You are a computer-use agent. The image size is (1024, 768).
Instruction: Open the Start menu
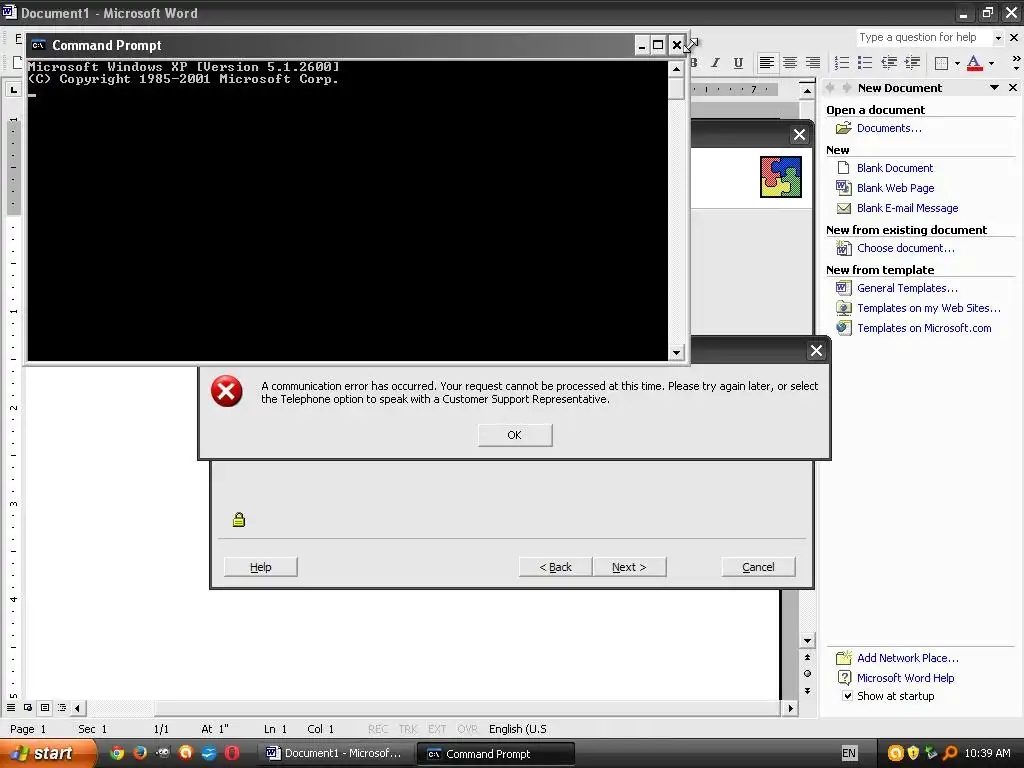48,753
